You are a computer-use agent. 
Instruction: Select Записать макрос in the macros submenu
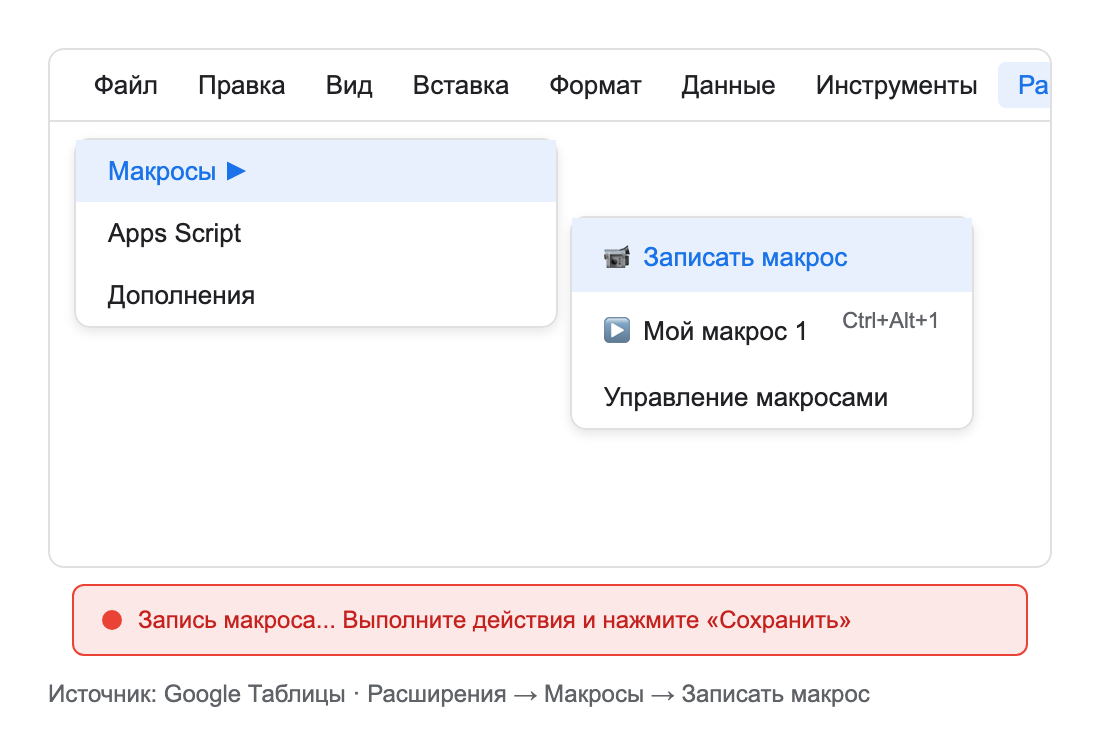747,257
